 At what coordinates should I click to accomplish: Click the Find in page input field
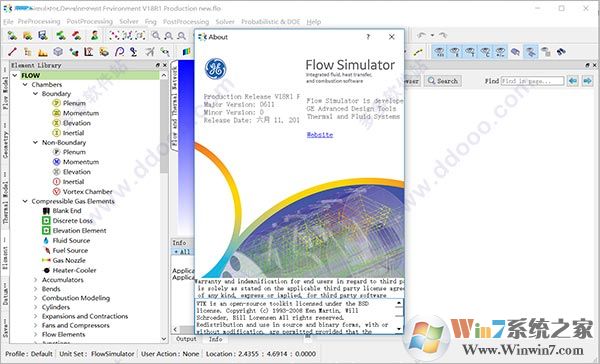533,81
